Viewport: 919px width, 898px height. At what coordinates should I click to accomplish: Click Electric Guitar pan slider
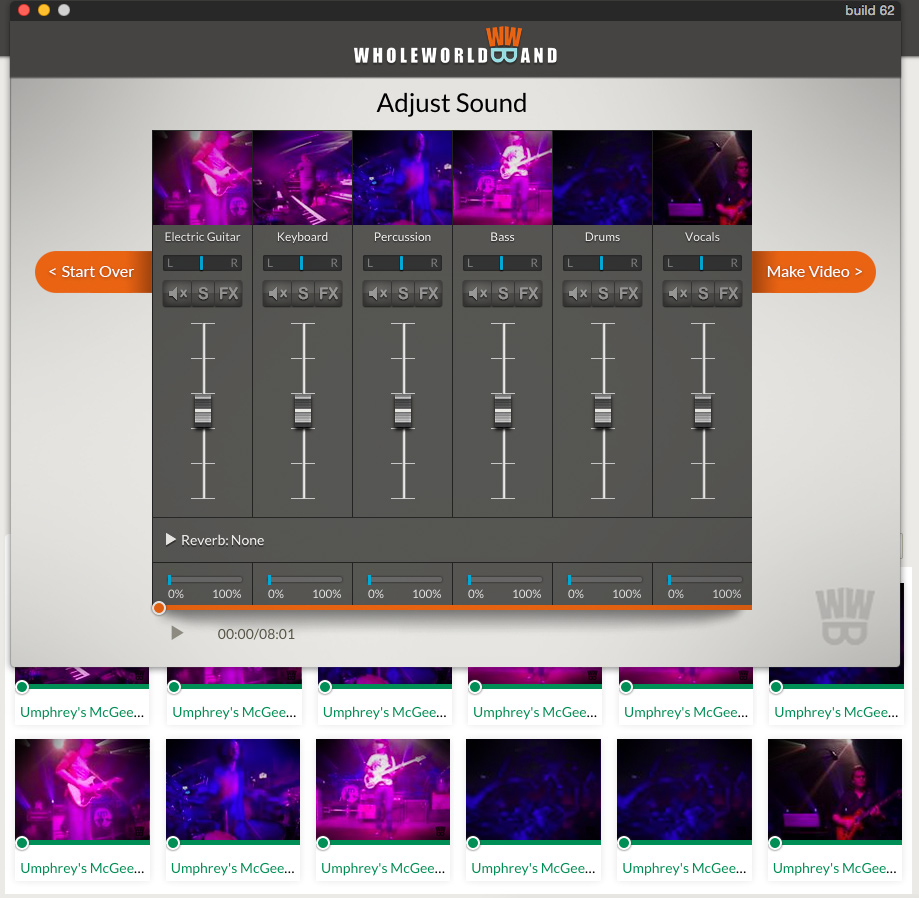(x=202, y=263)
